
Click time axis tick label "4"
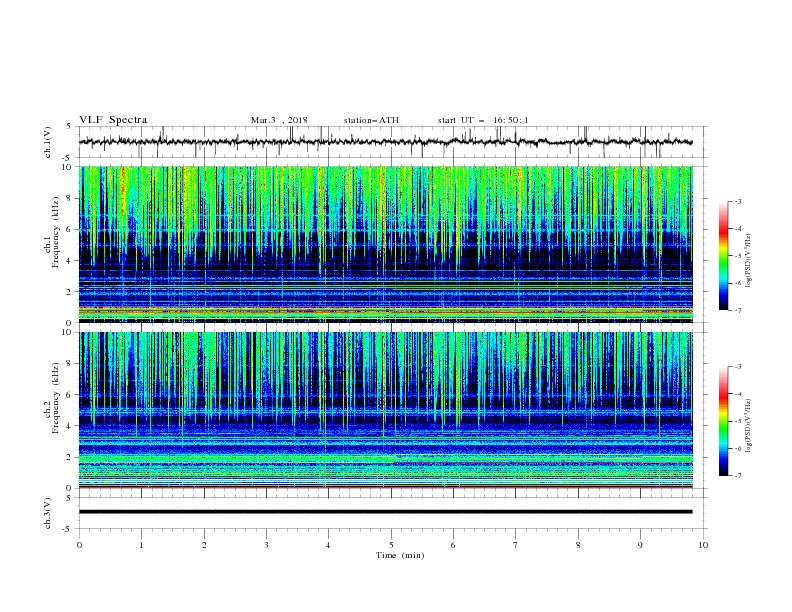tap(328, 545)
